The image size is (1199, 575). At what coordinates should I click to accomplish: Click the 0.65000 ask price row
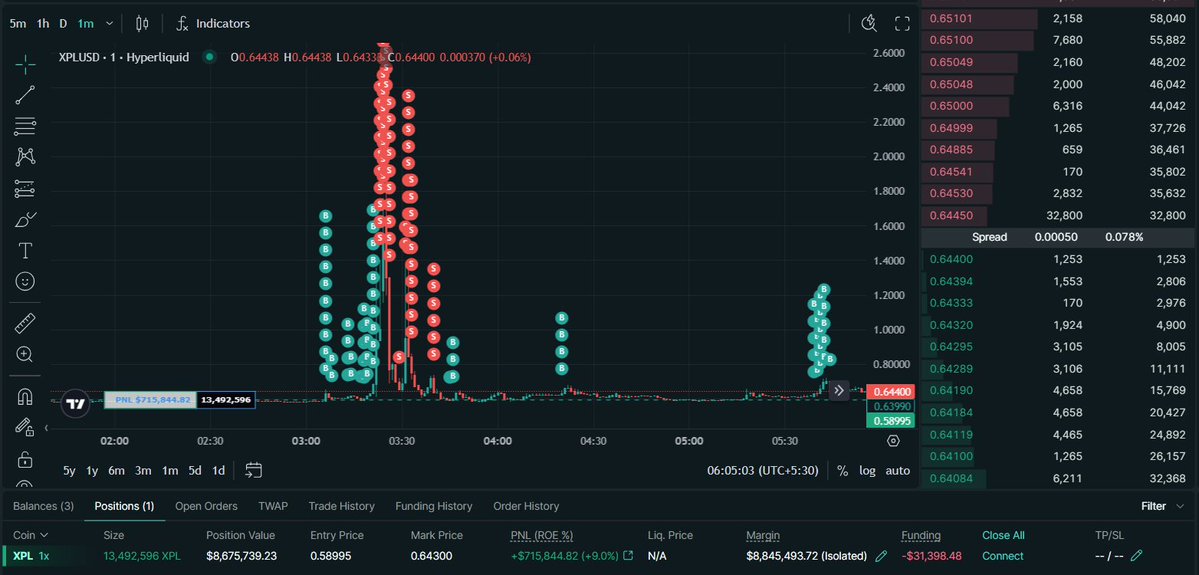click(x=1058, y=106)
